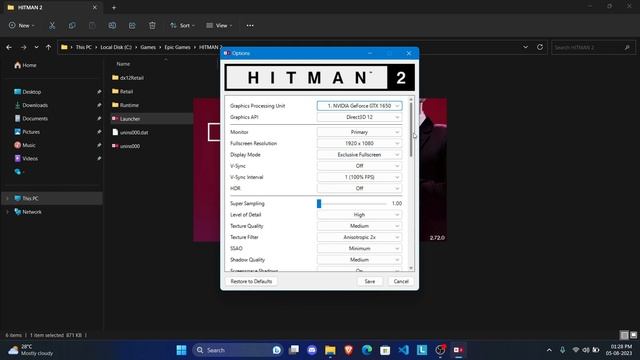Select the Retail folder
640x360 pixels.
click(x=126, y=91)
